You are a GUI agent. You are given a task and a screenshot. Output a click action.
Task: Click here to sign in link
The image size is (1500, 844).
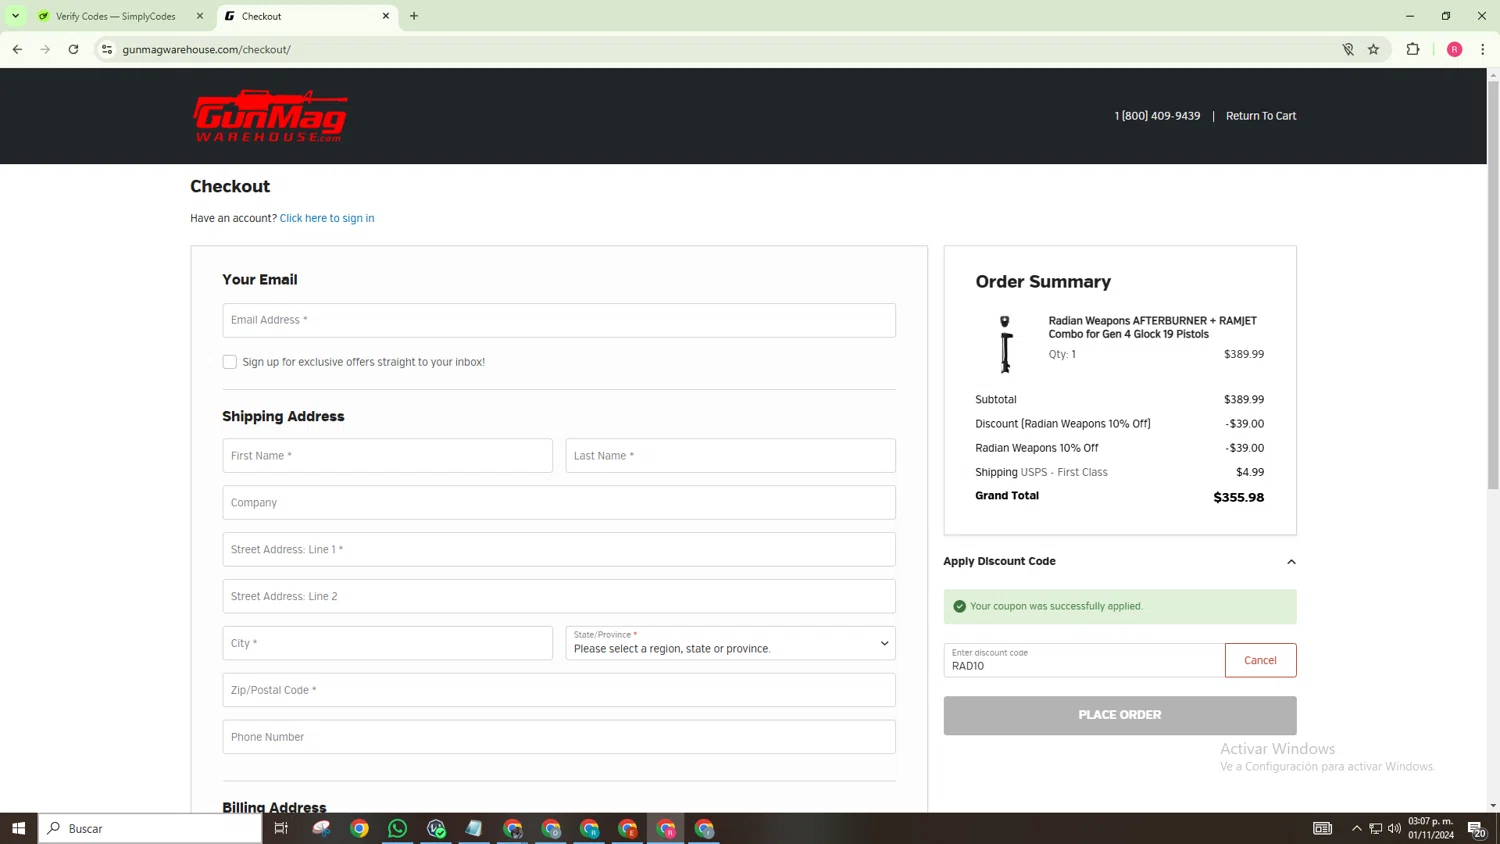(x=327, y=218)
